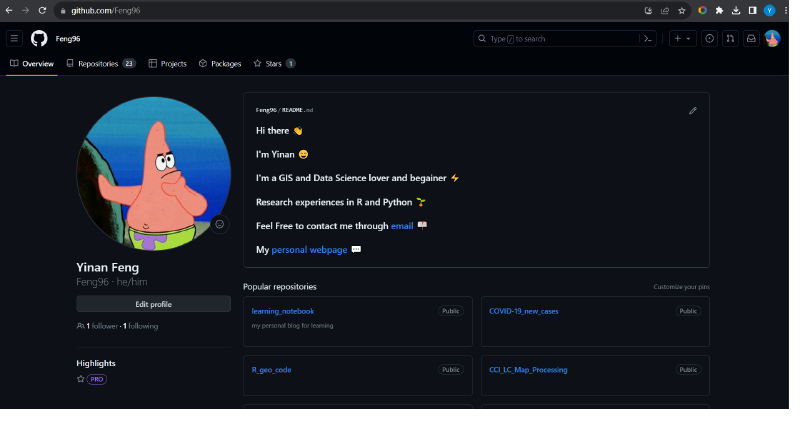Open the user avatar menu in header
This screenshot has height=429, width=800.
pyautogui.click(x=772, y=38)
